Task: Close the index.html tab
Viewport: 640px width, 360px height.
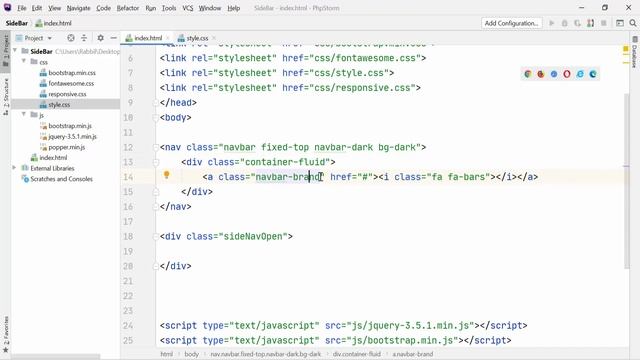Action: pyautogui.click(x=167, y=38)
